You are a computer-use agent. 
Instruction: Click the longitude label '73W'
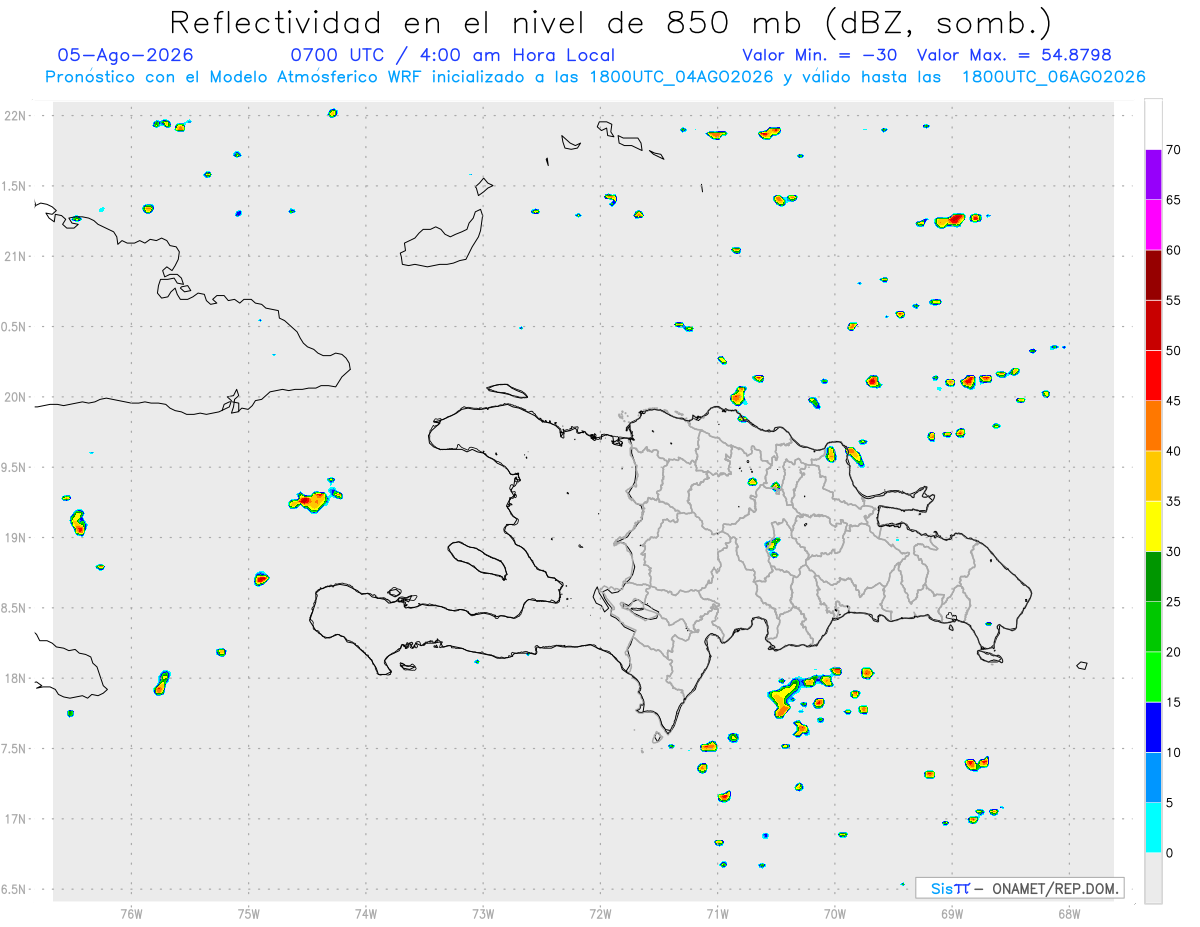(x=483, y=912)
